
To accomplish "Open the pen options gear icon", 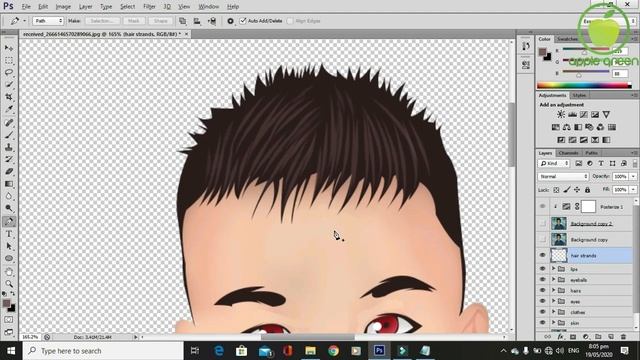I will pyautogui.click(x=230, y=21).
